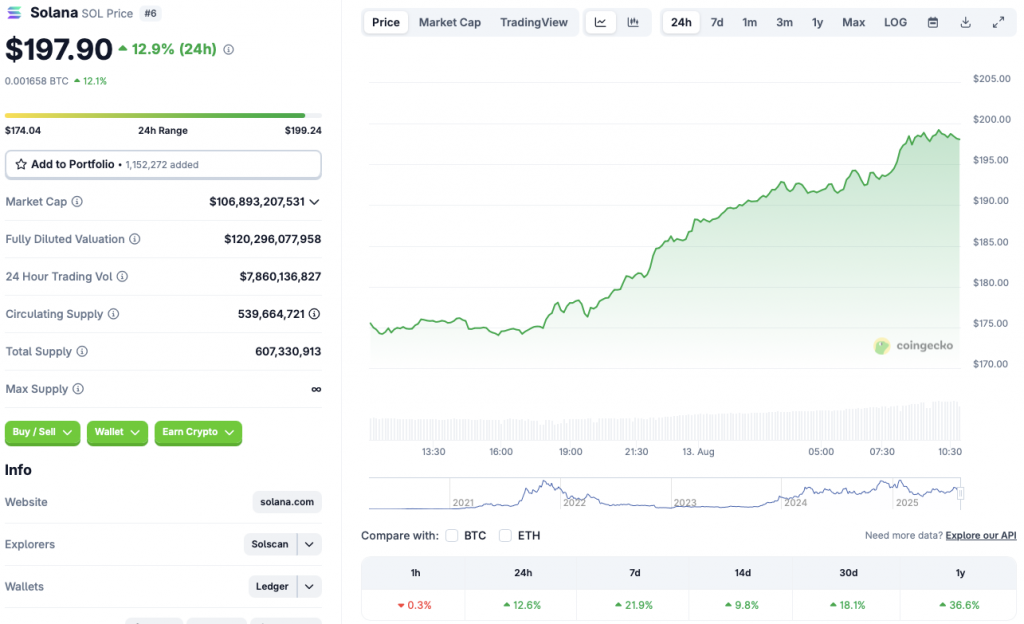Click info icon beside Circulating Supply label
The image size is (1024, 624).
(x=114, y=314)
